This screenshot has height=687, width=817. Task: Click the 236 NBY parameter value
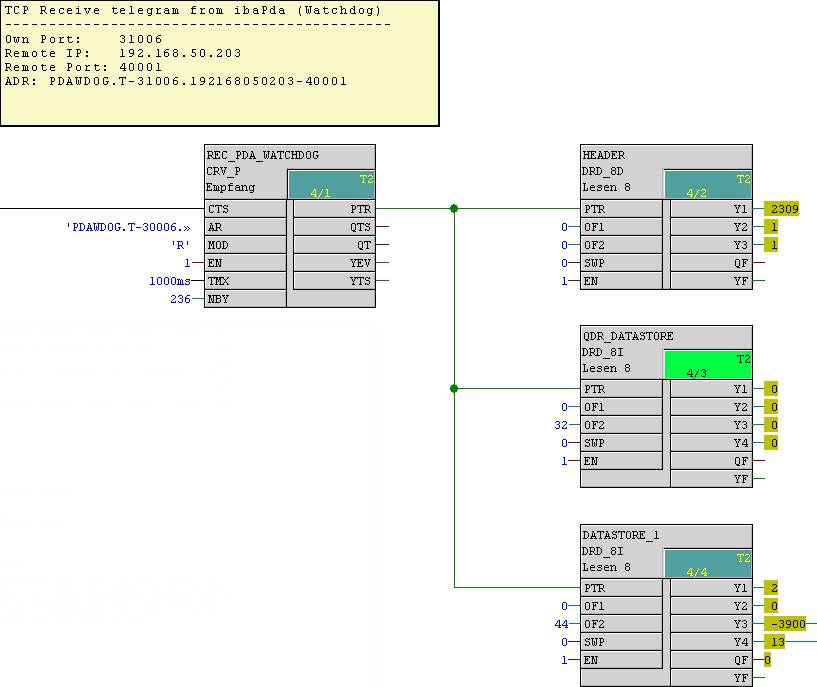click(x=180, y=299)
